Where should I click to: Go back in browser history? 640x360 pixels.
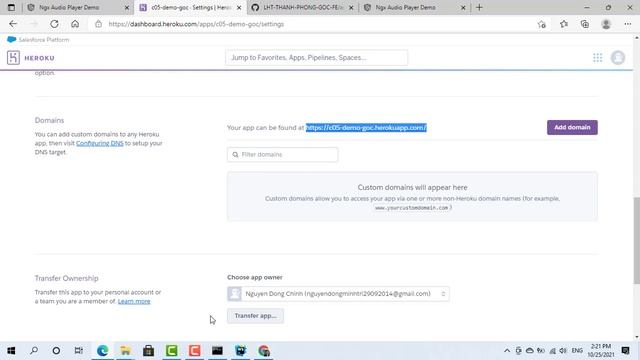click(x=13, y=24)
